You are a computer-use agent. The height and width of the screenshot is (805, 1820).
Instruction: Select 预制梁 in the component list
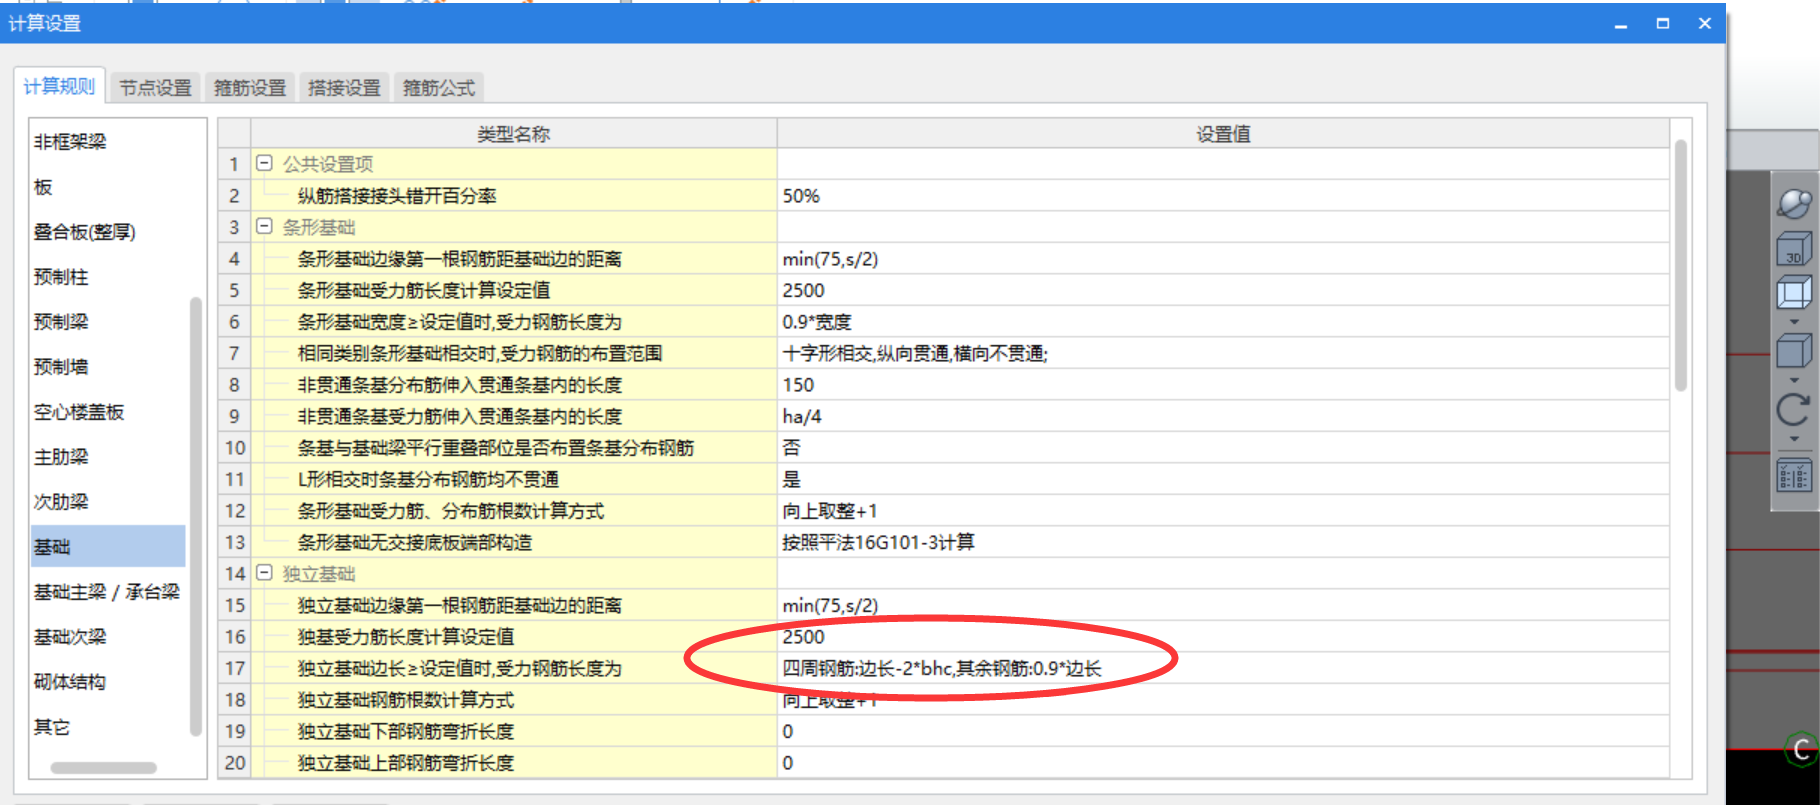[x=61, y=322]
